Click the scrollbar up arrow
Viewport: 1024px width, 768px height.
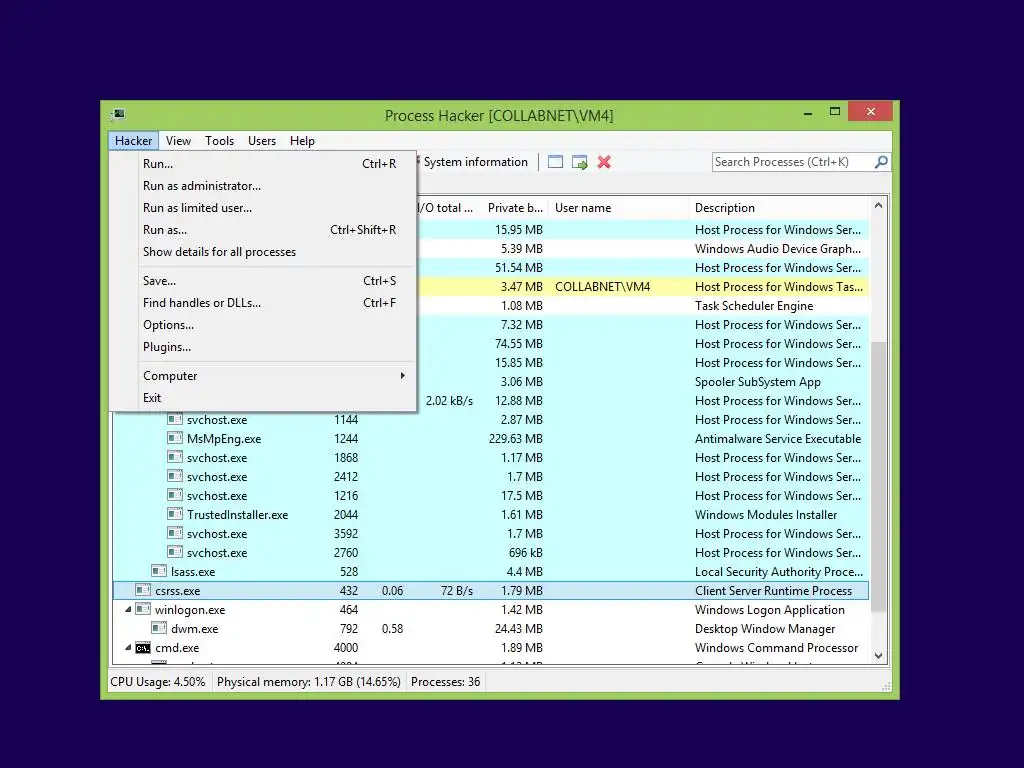click(878, 205)
